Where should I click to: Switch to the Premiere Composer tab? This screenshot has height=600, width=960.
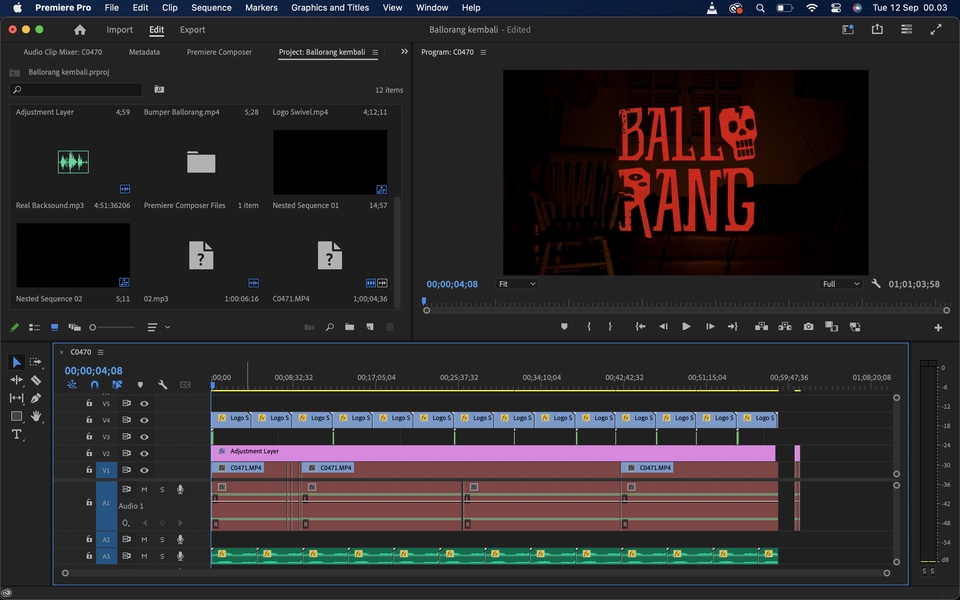pyautogui.click(x=219, y=52)
